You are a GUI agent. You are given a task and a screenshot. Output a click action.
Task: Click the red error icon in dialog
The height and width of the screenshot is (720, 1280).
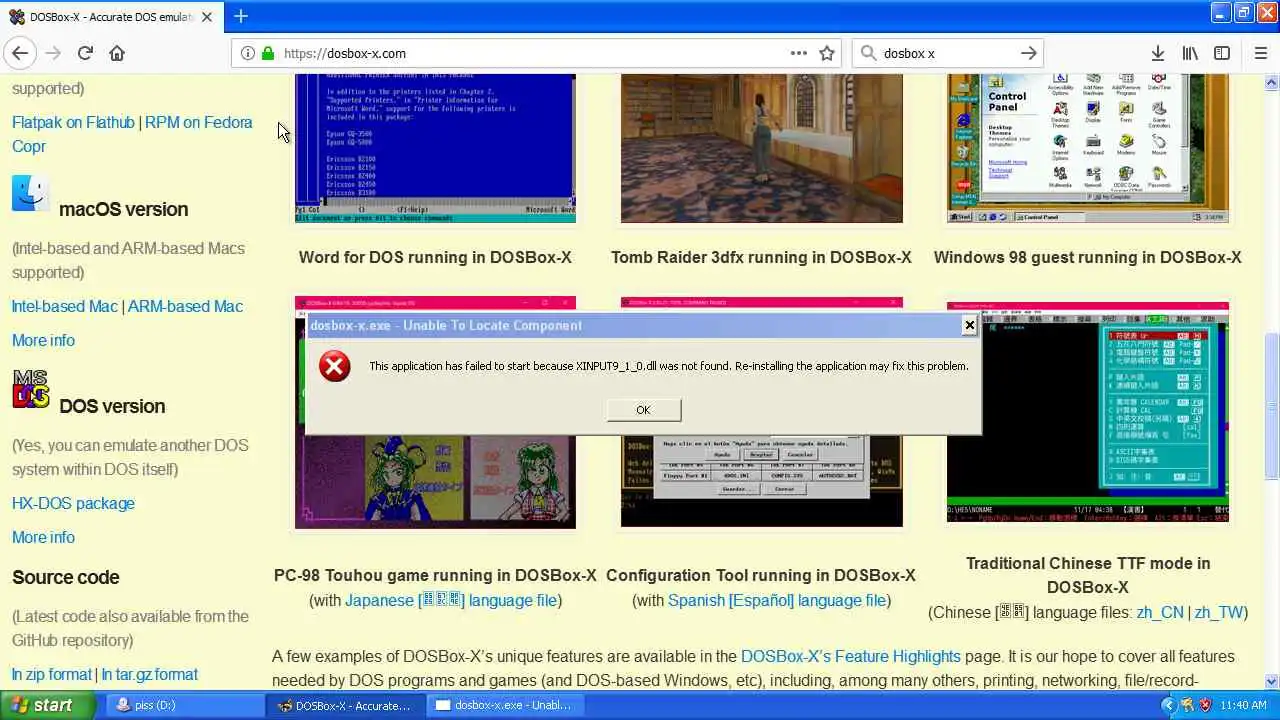[x=335, y=366]
